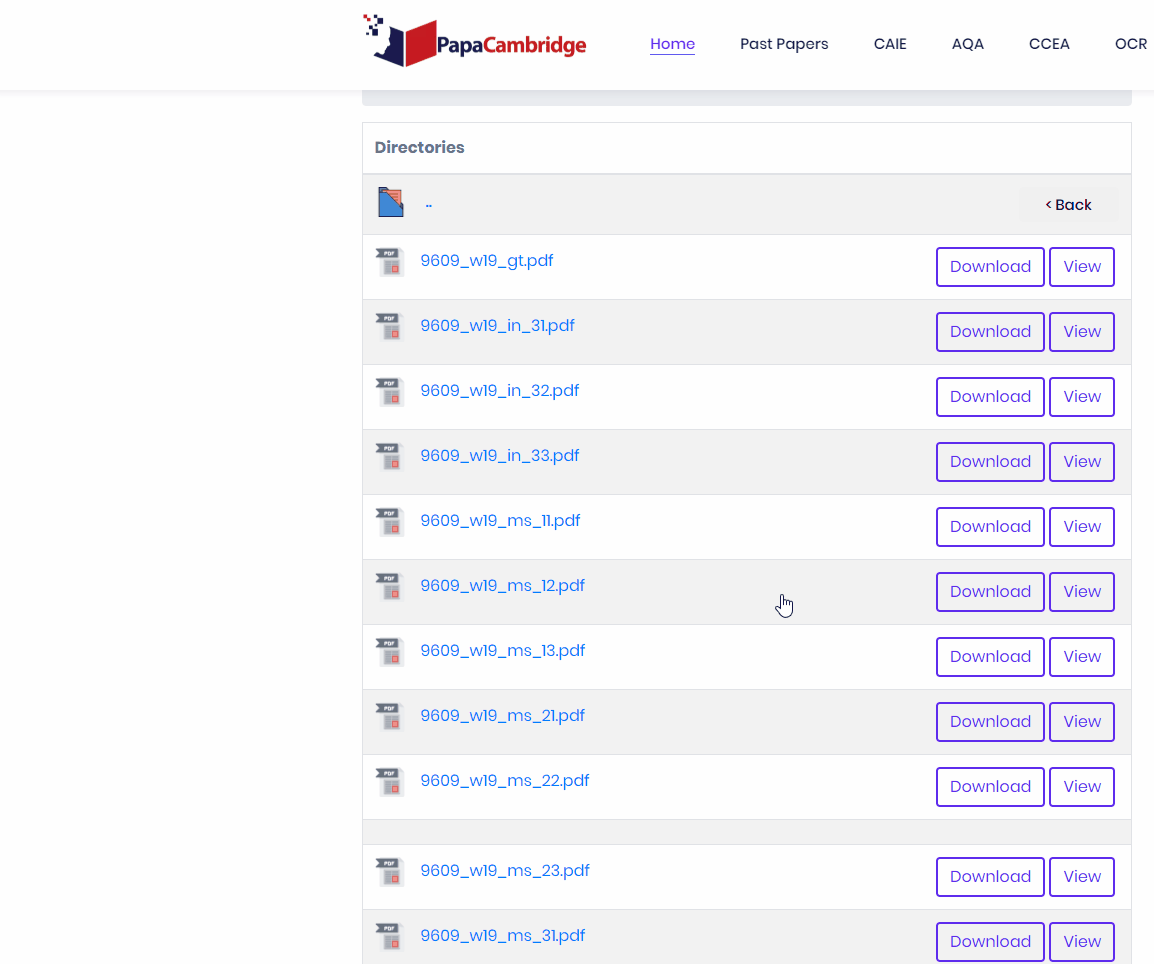Click the PDF icon beside 9609_w19_gt.pdf
The image size is (1154, 964).
click(389, 261)
